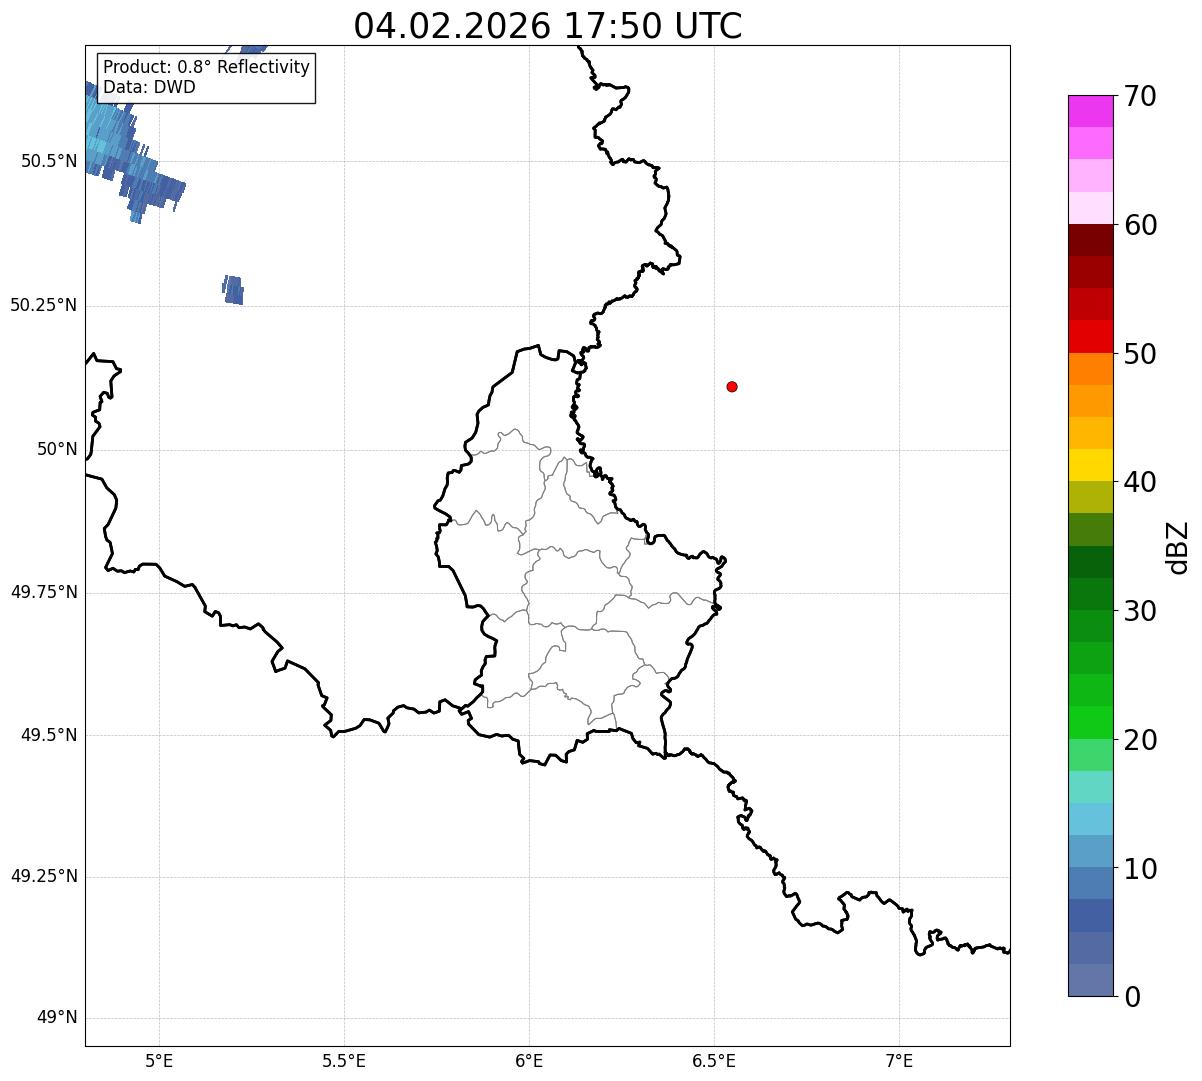Click the colorbar 50 tick label
1202x1081 pixels.
pyautogui.click(x=1140, y=354)
